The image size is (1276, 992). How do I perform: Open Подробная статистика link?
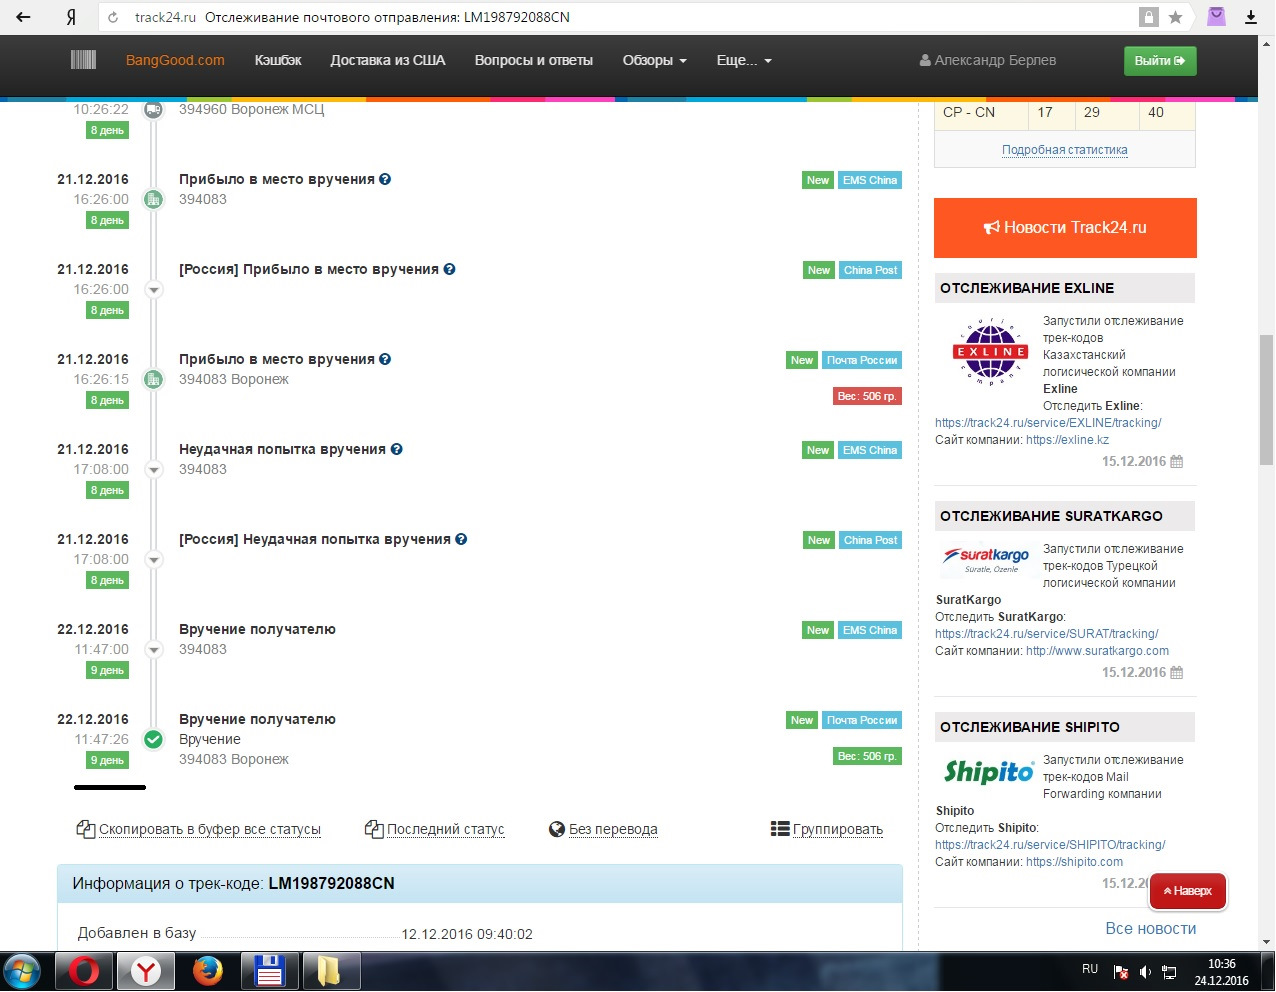tap(1065, 150)
